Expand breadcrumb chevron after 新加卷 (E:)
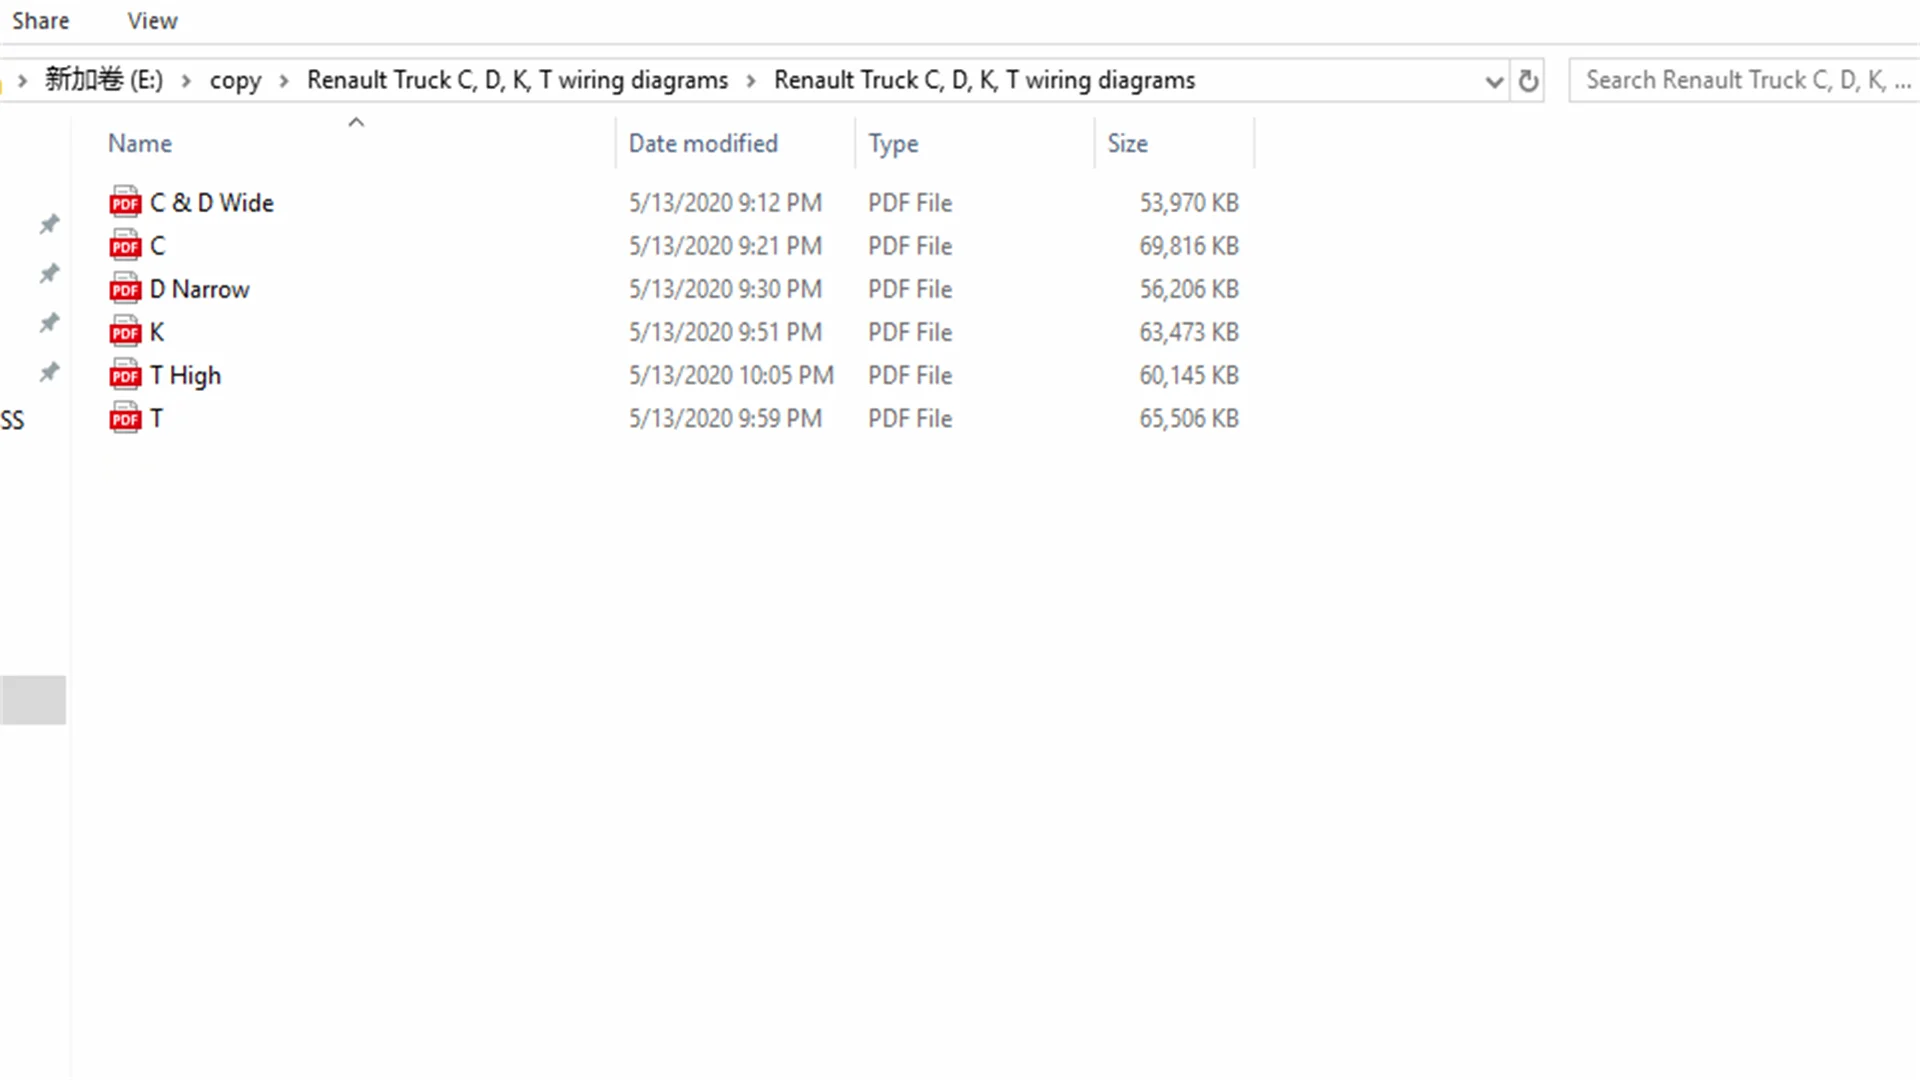Image resolution: width=1920 pixels, height=1080 pixels. (186, 81)
